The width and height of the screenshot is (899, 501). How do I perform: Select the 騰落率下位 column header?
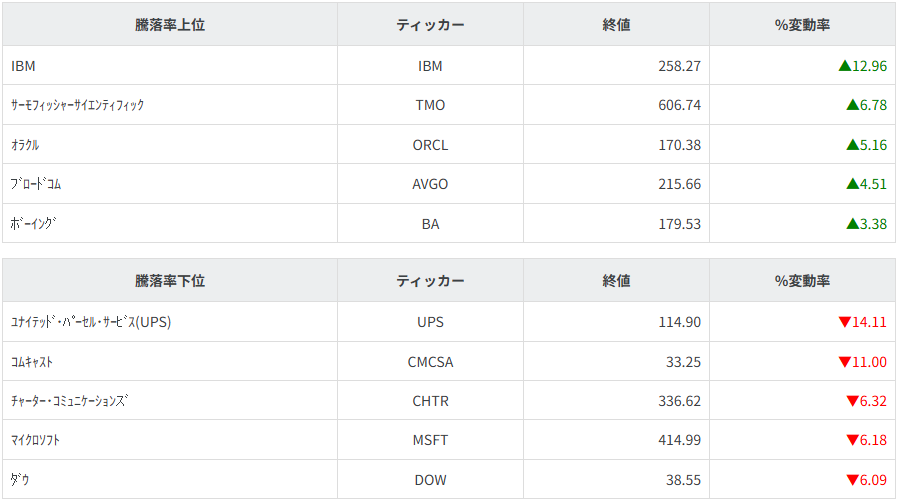click(170, 281)
